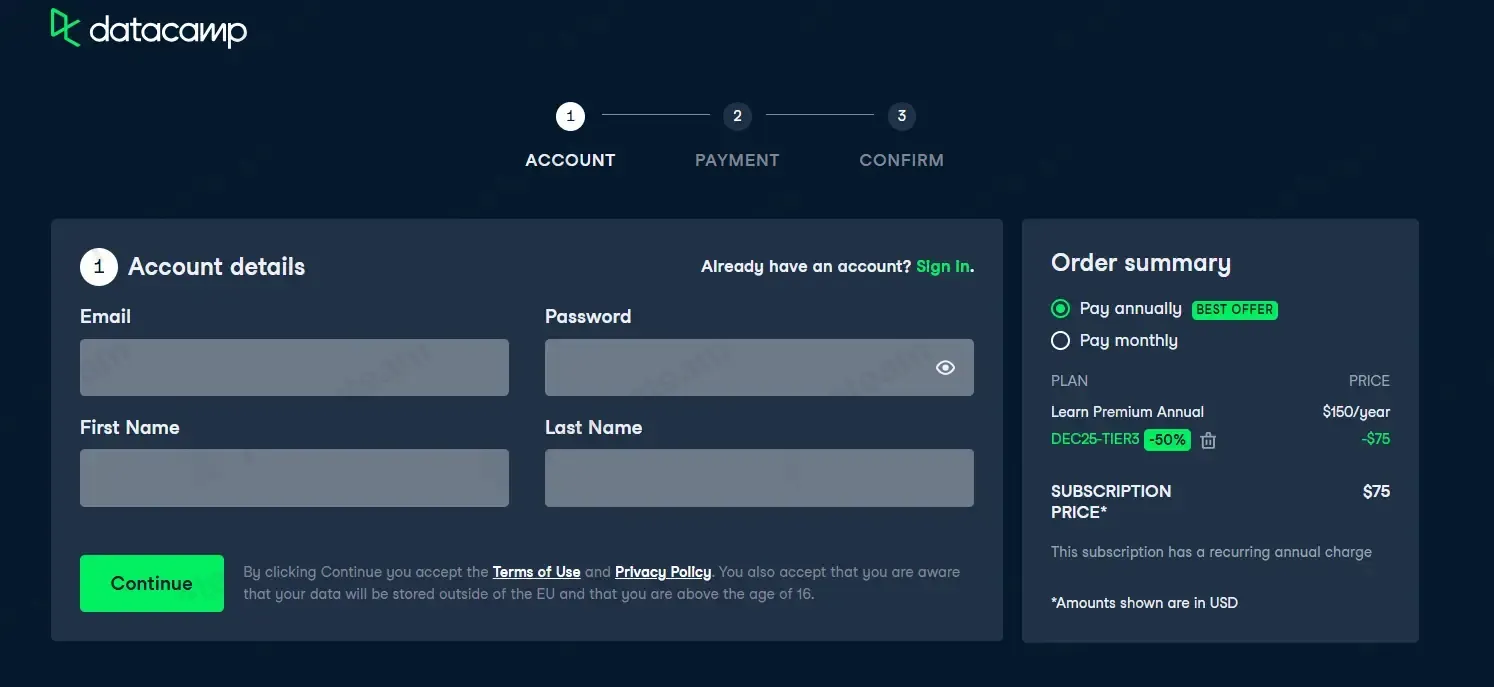Viewport: 1494px width, 687px height.
Task: Go to the CONFIRM step
Action: click(902, 160)
